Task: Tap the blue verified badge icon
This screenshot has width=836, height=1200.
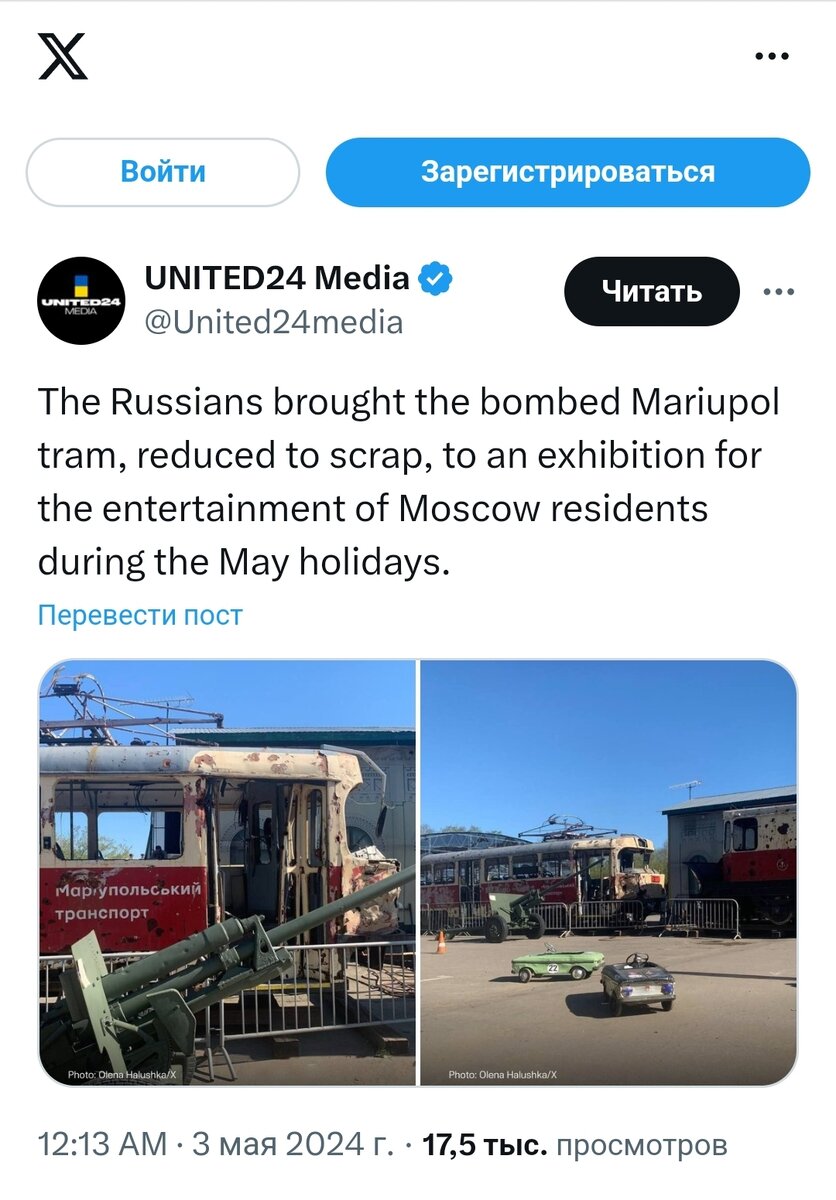Action: (x=436, y=279)
